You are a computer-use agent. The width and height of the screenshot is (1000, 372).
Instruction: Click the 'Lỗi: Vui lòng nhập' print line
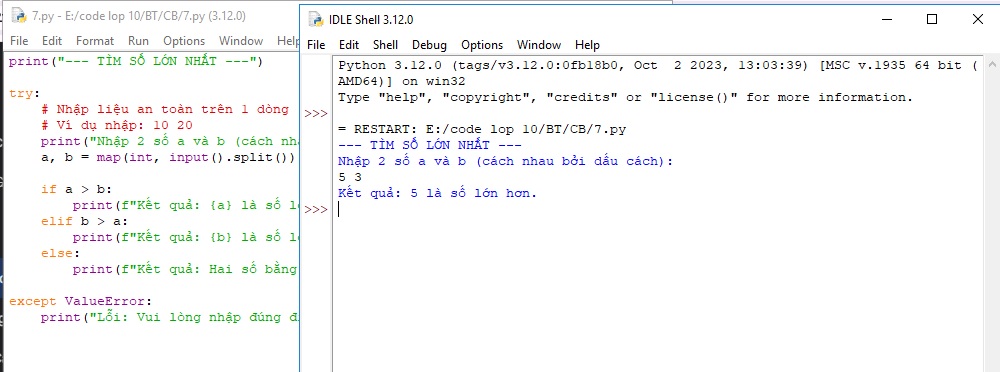(x=170, y=316)
